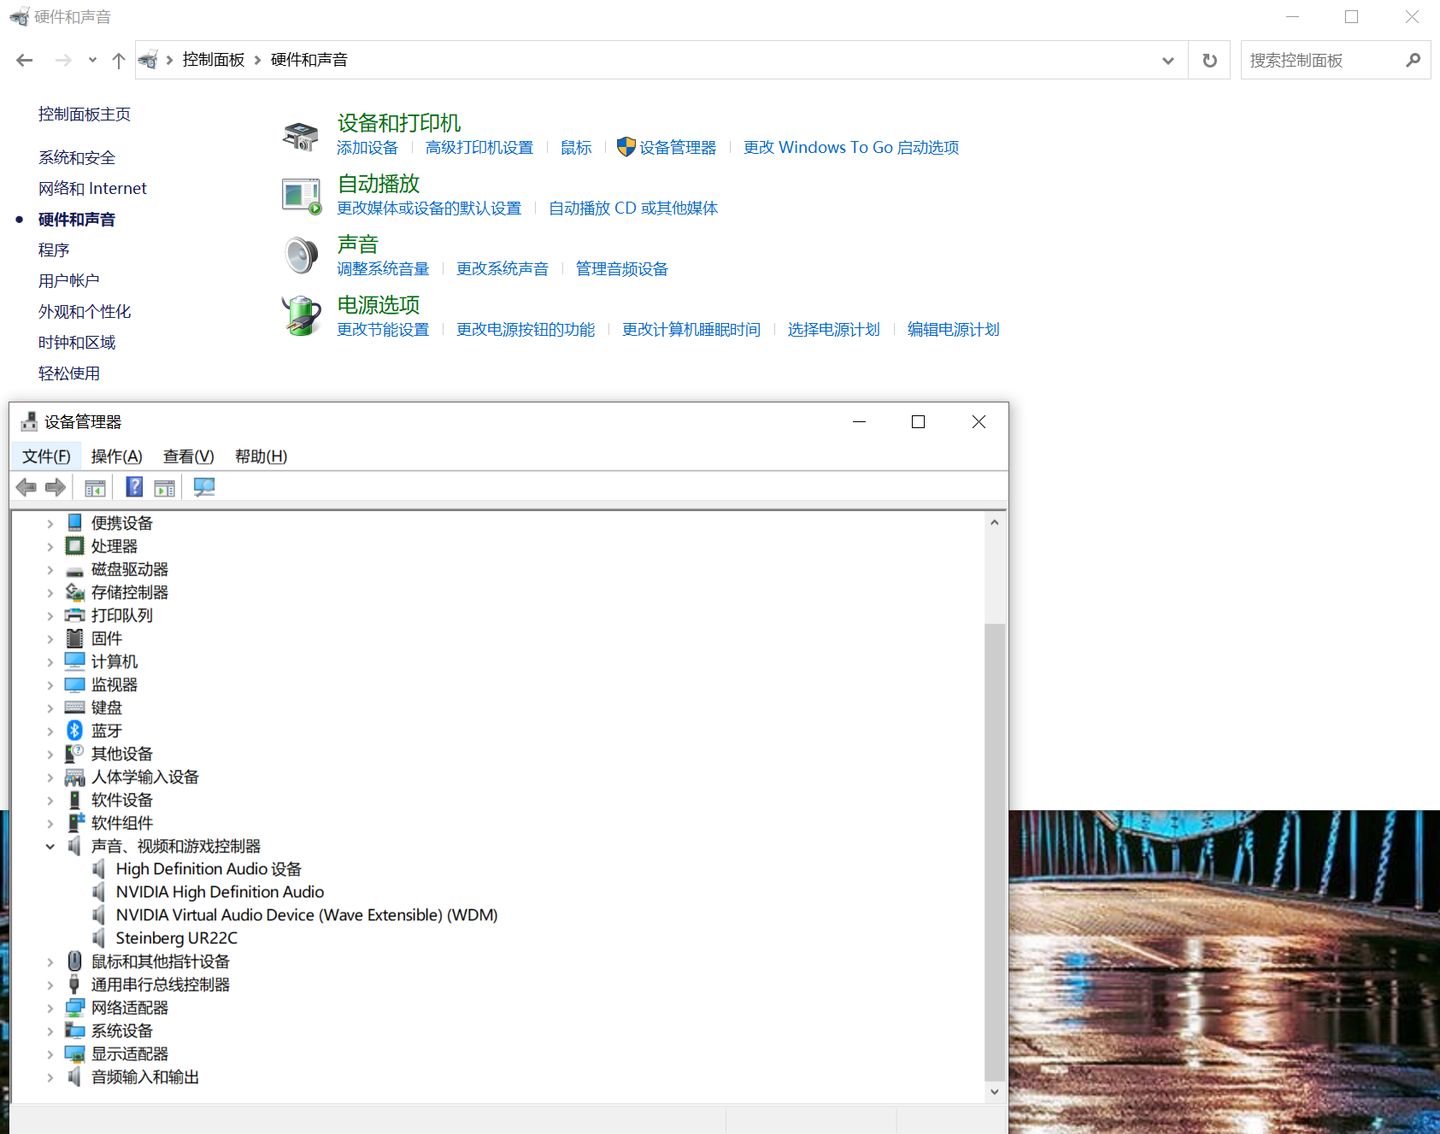
Task: Click the address bar refresh button
Action: coord(1209,59)
